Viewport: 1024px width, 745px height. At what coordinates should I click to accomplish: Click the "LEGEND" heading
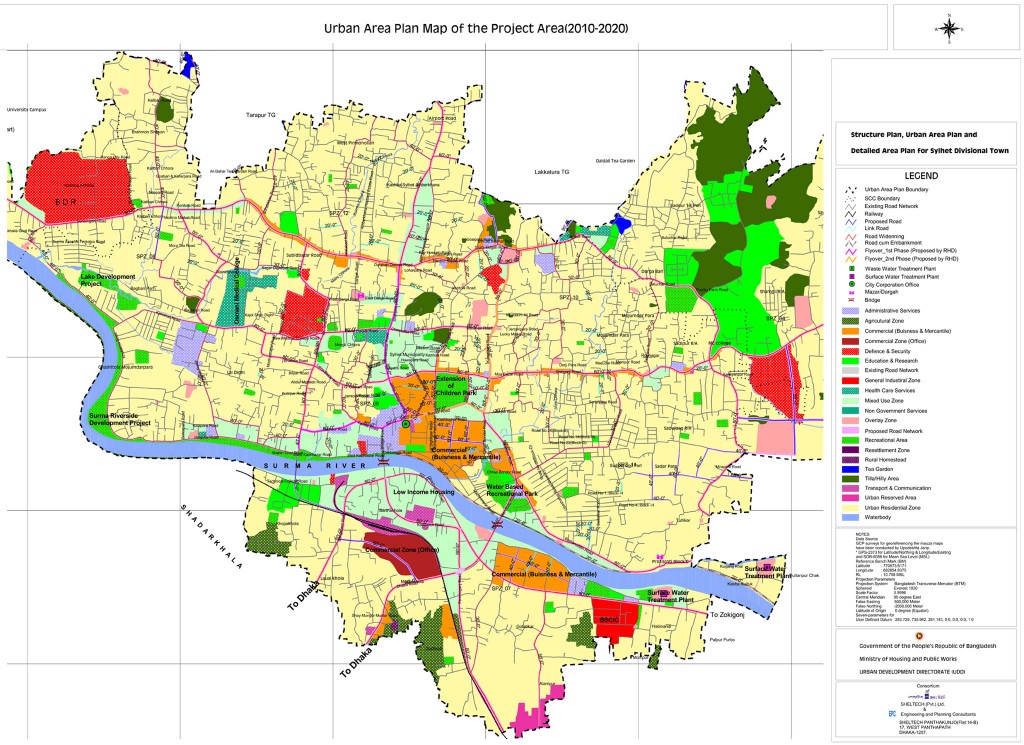point(921,176)
